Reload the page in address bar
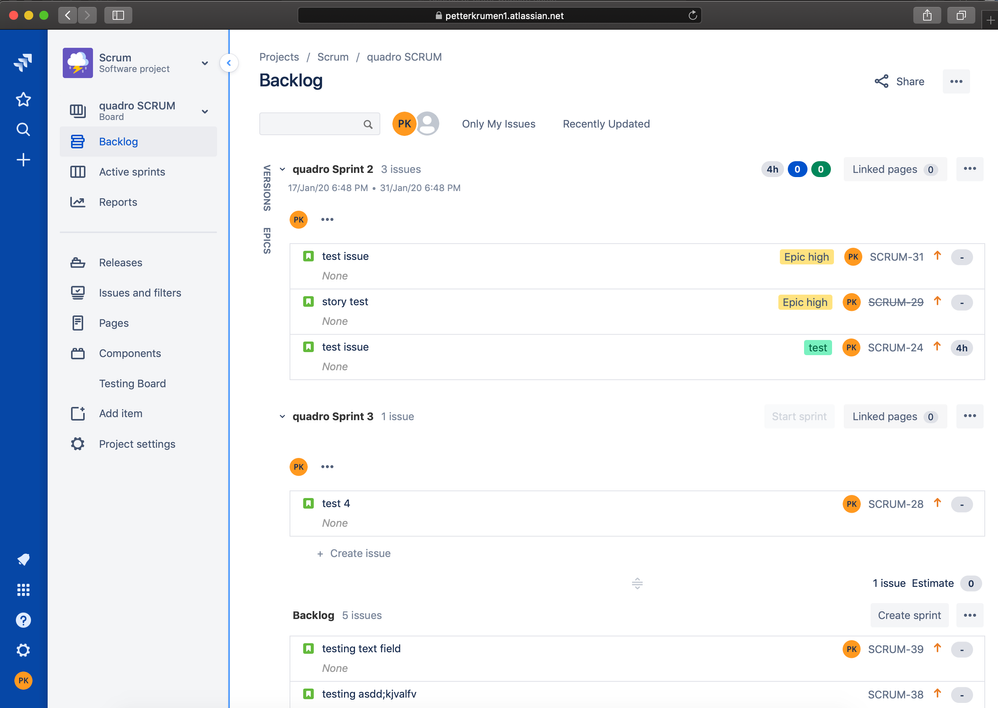Screen dimensions: 998x708 pyautogui.click(x=692, y=15)
